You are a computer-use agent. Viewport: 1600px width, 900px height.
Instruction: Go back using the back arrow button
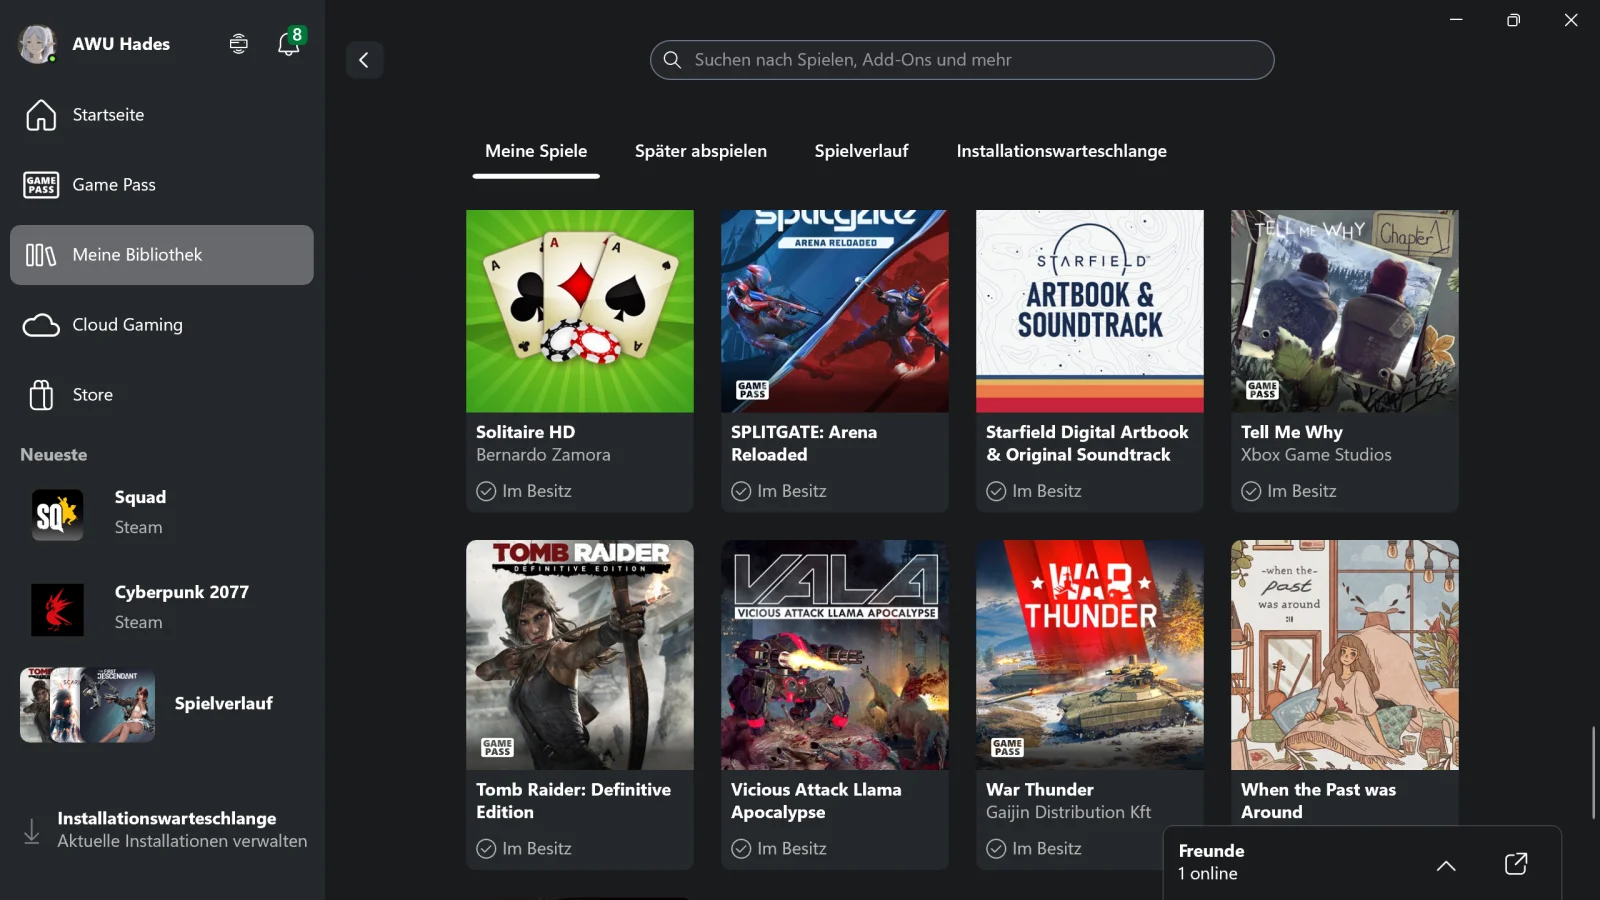(x=364, y=60)
